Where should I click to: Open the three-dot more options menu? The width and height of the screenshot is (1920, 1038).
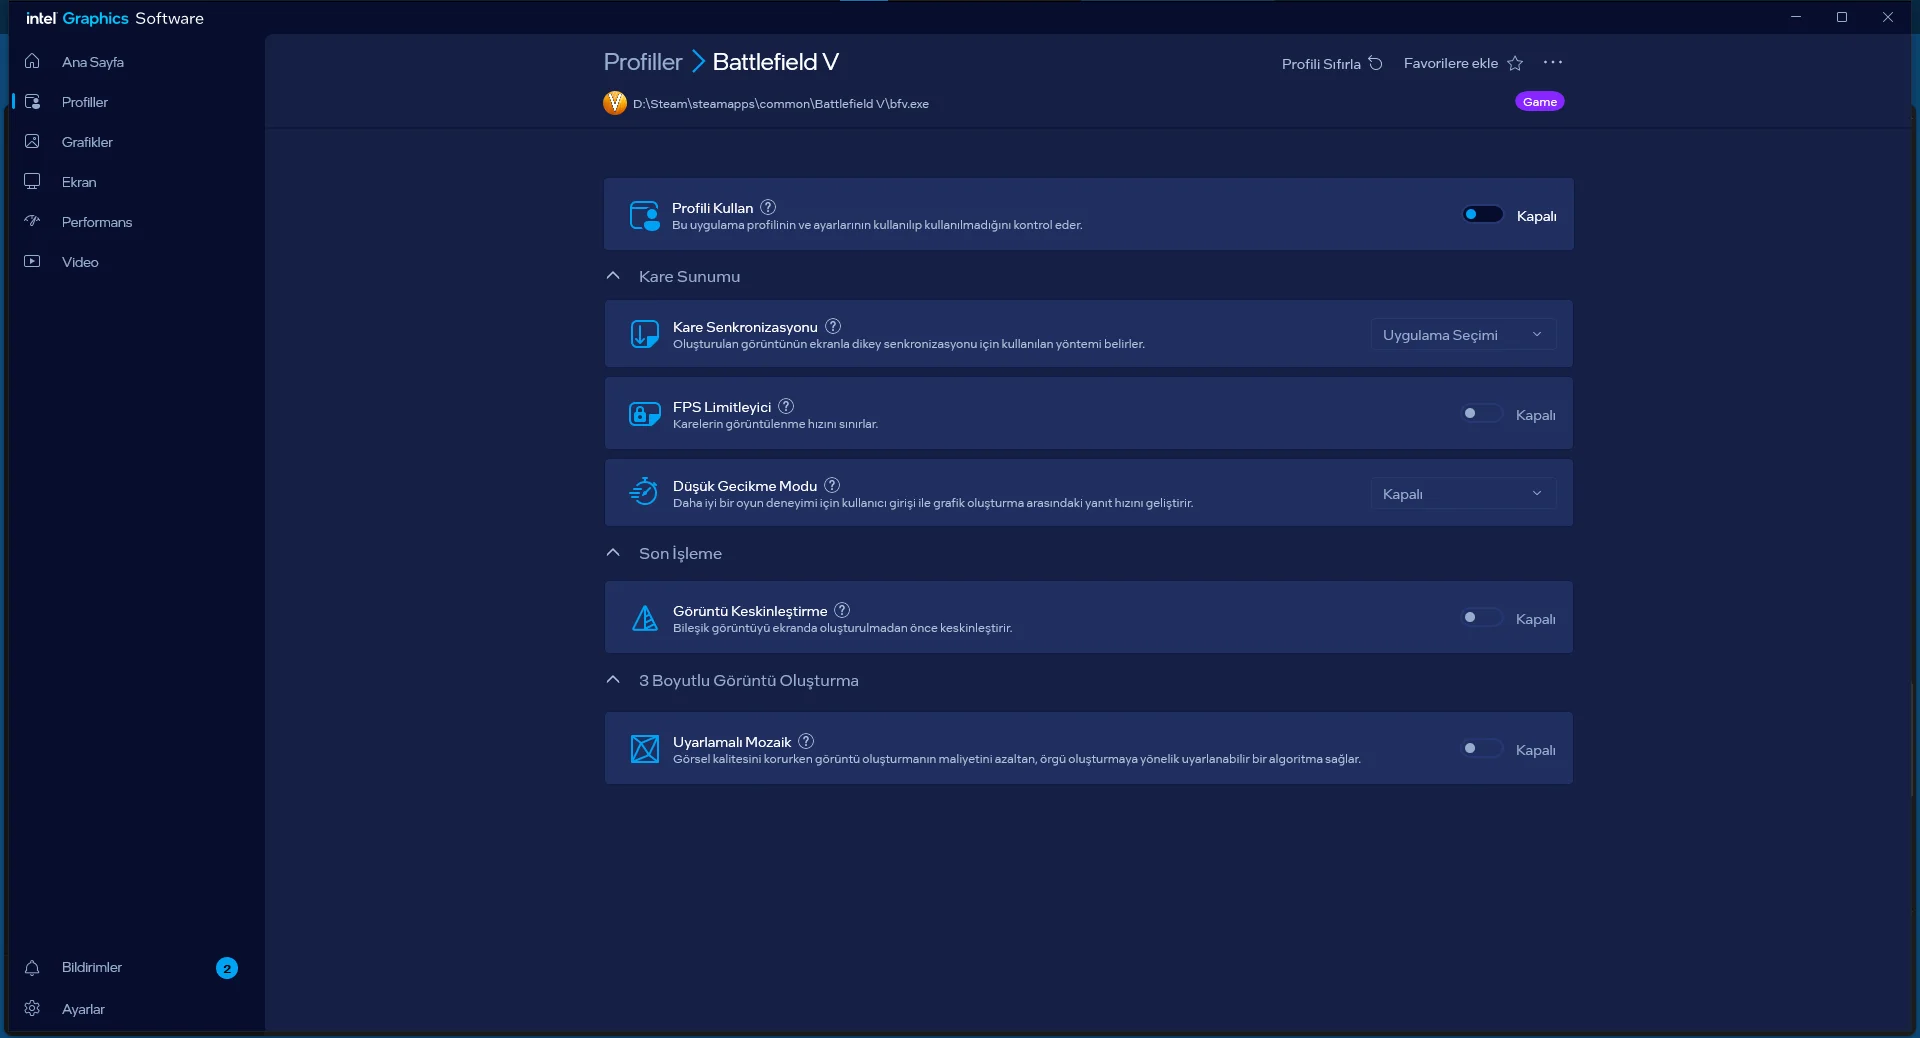[x=1553, y=62]
